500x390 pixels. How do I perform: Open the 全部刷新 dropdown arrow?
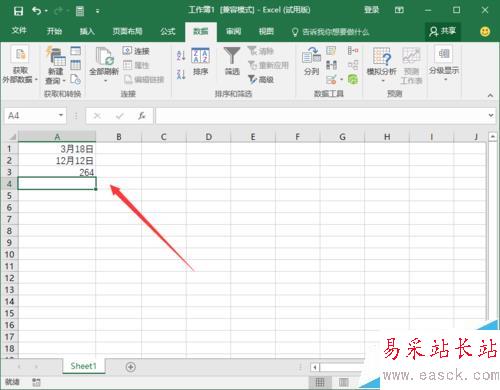(105, 80)
